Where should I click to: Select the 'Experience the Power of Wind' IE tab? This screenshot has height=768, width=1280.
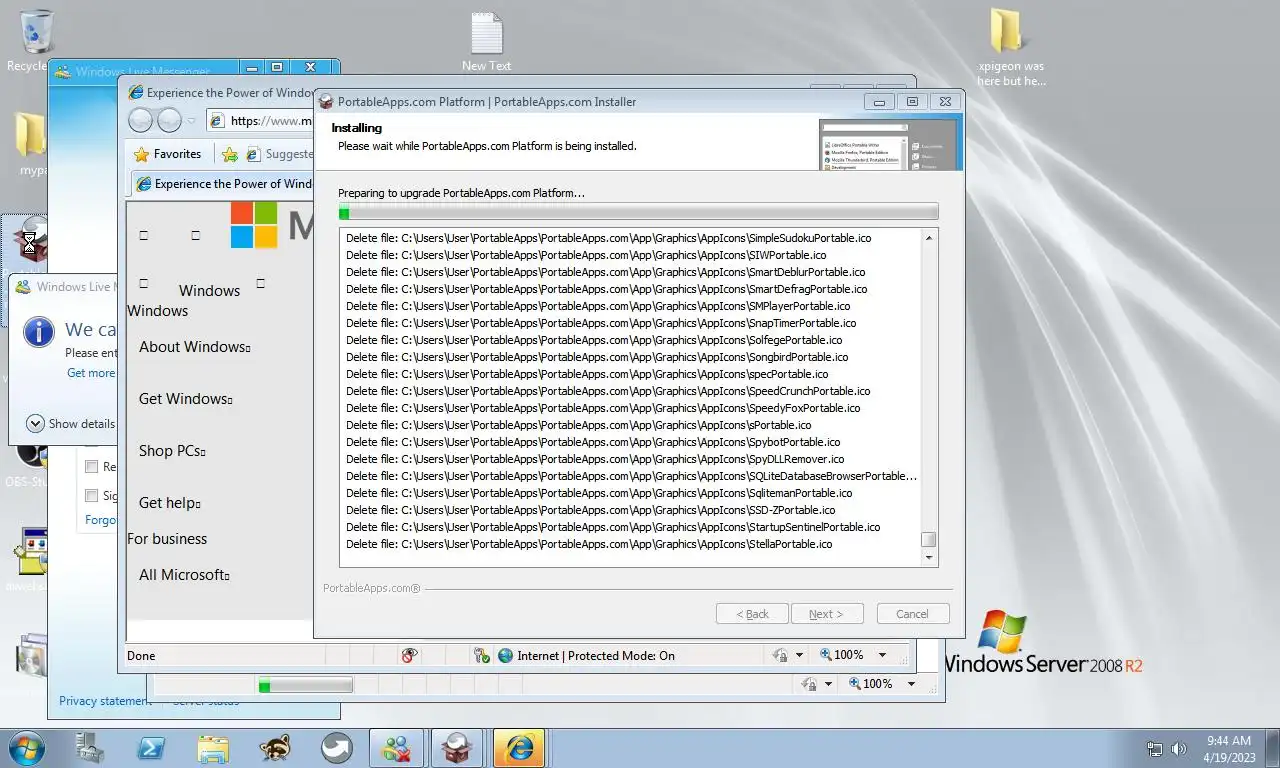pyautogui.click(x=223, y=184)
